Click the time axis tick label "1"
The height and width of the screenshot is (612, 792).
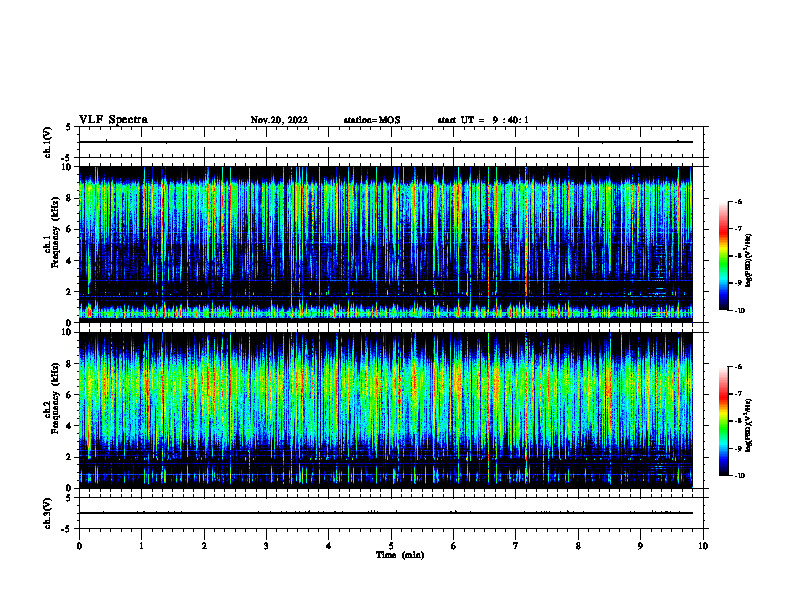(x=141, y=546)
